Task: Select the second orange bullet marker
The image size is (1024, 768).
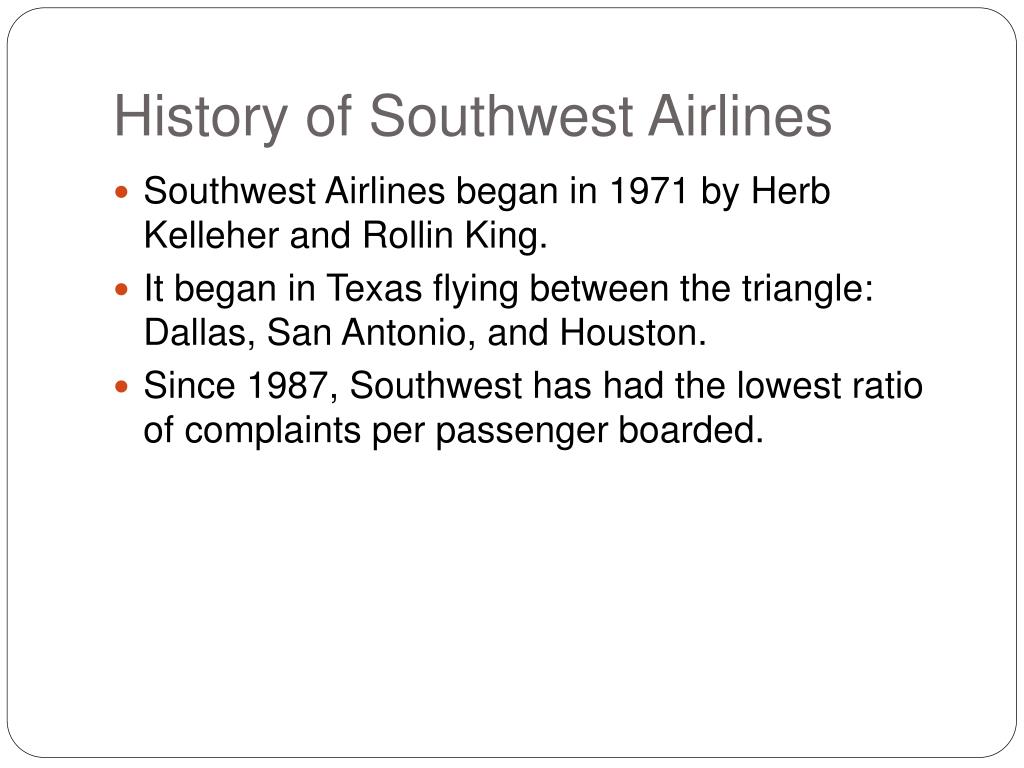Action: (x=121, y=289)
